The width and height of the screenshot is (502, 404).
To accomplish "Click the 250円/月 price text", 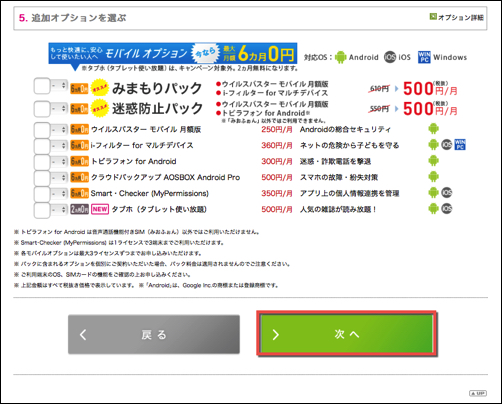I will coord(277,129).
